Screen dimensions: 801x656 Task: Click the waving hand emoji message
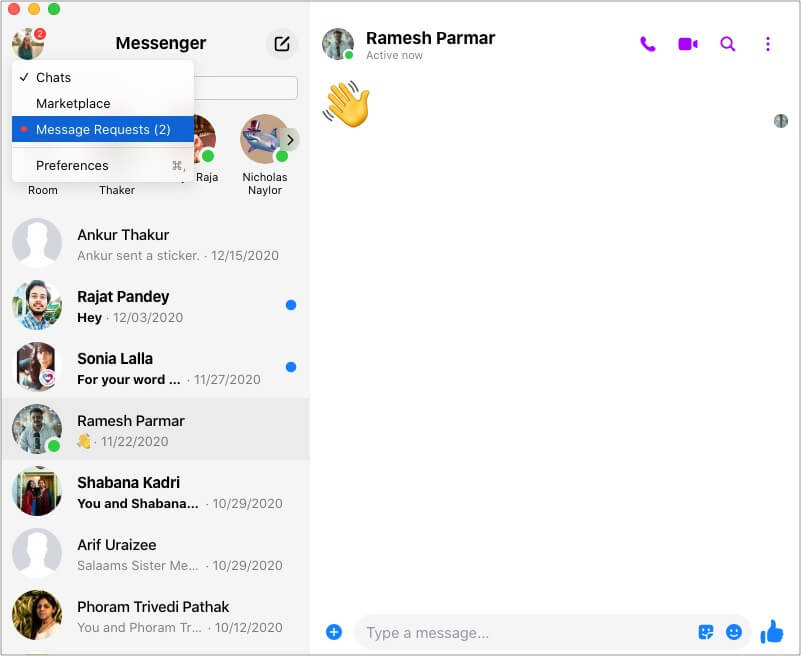pos(346,104)
